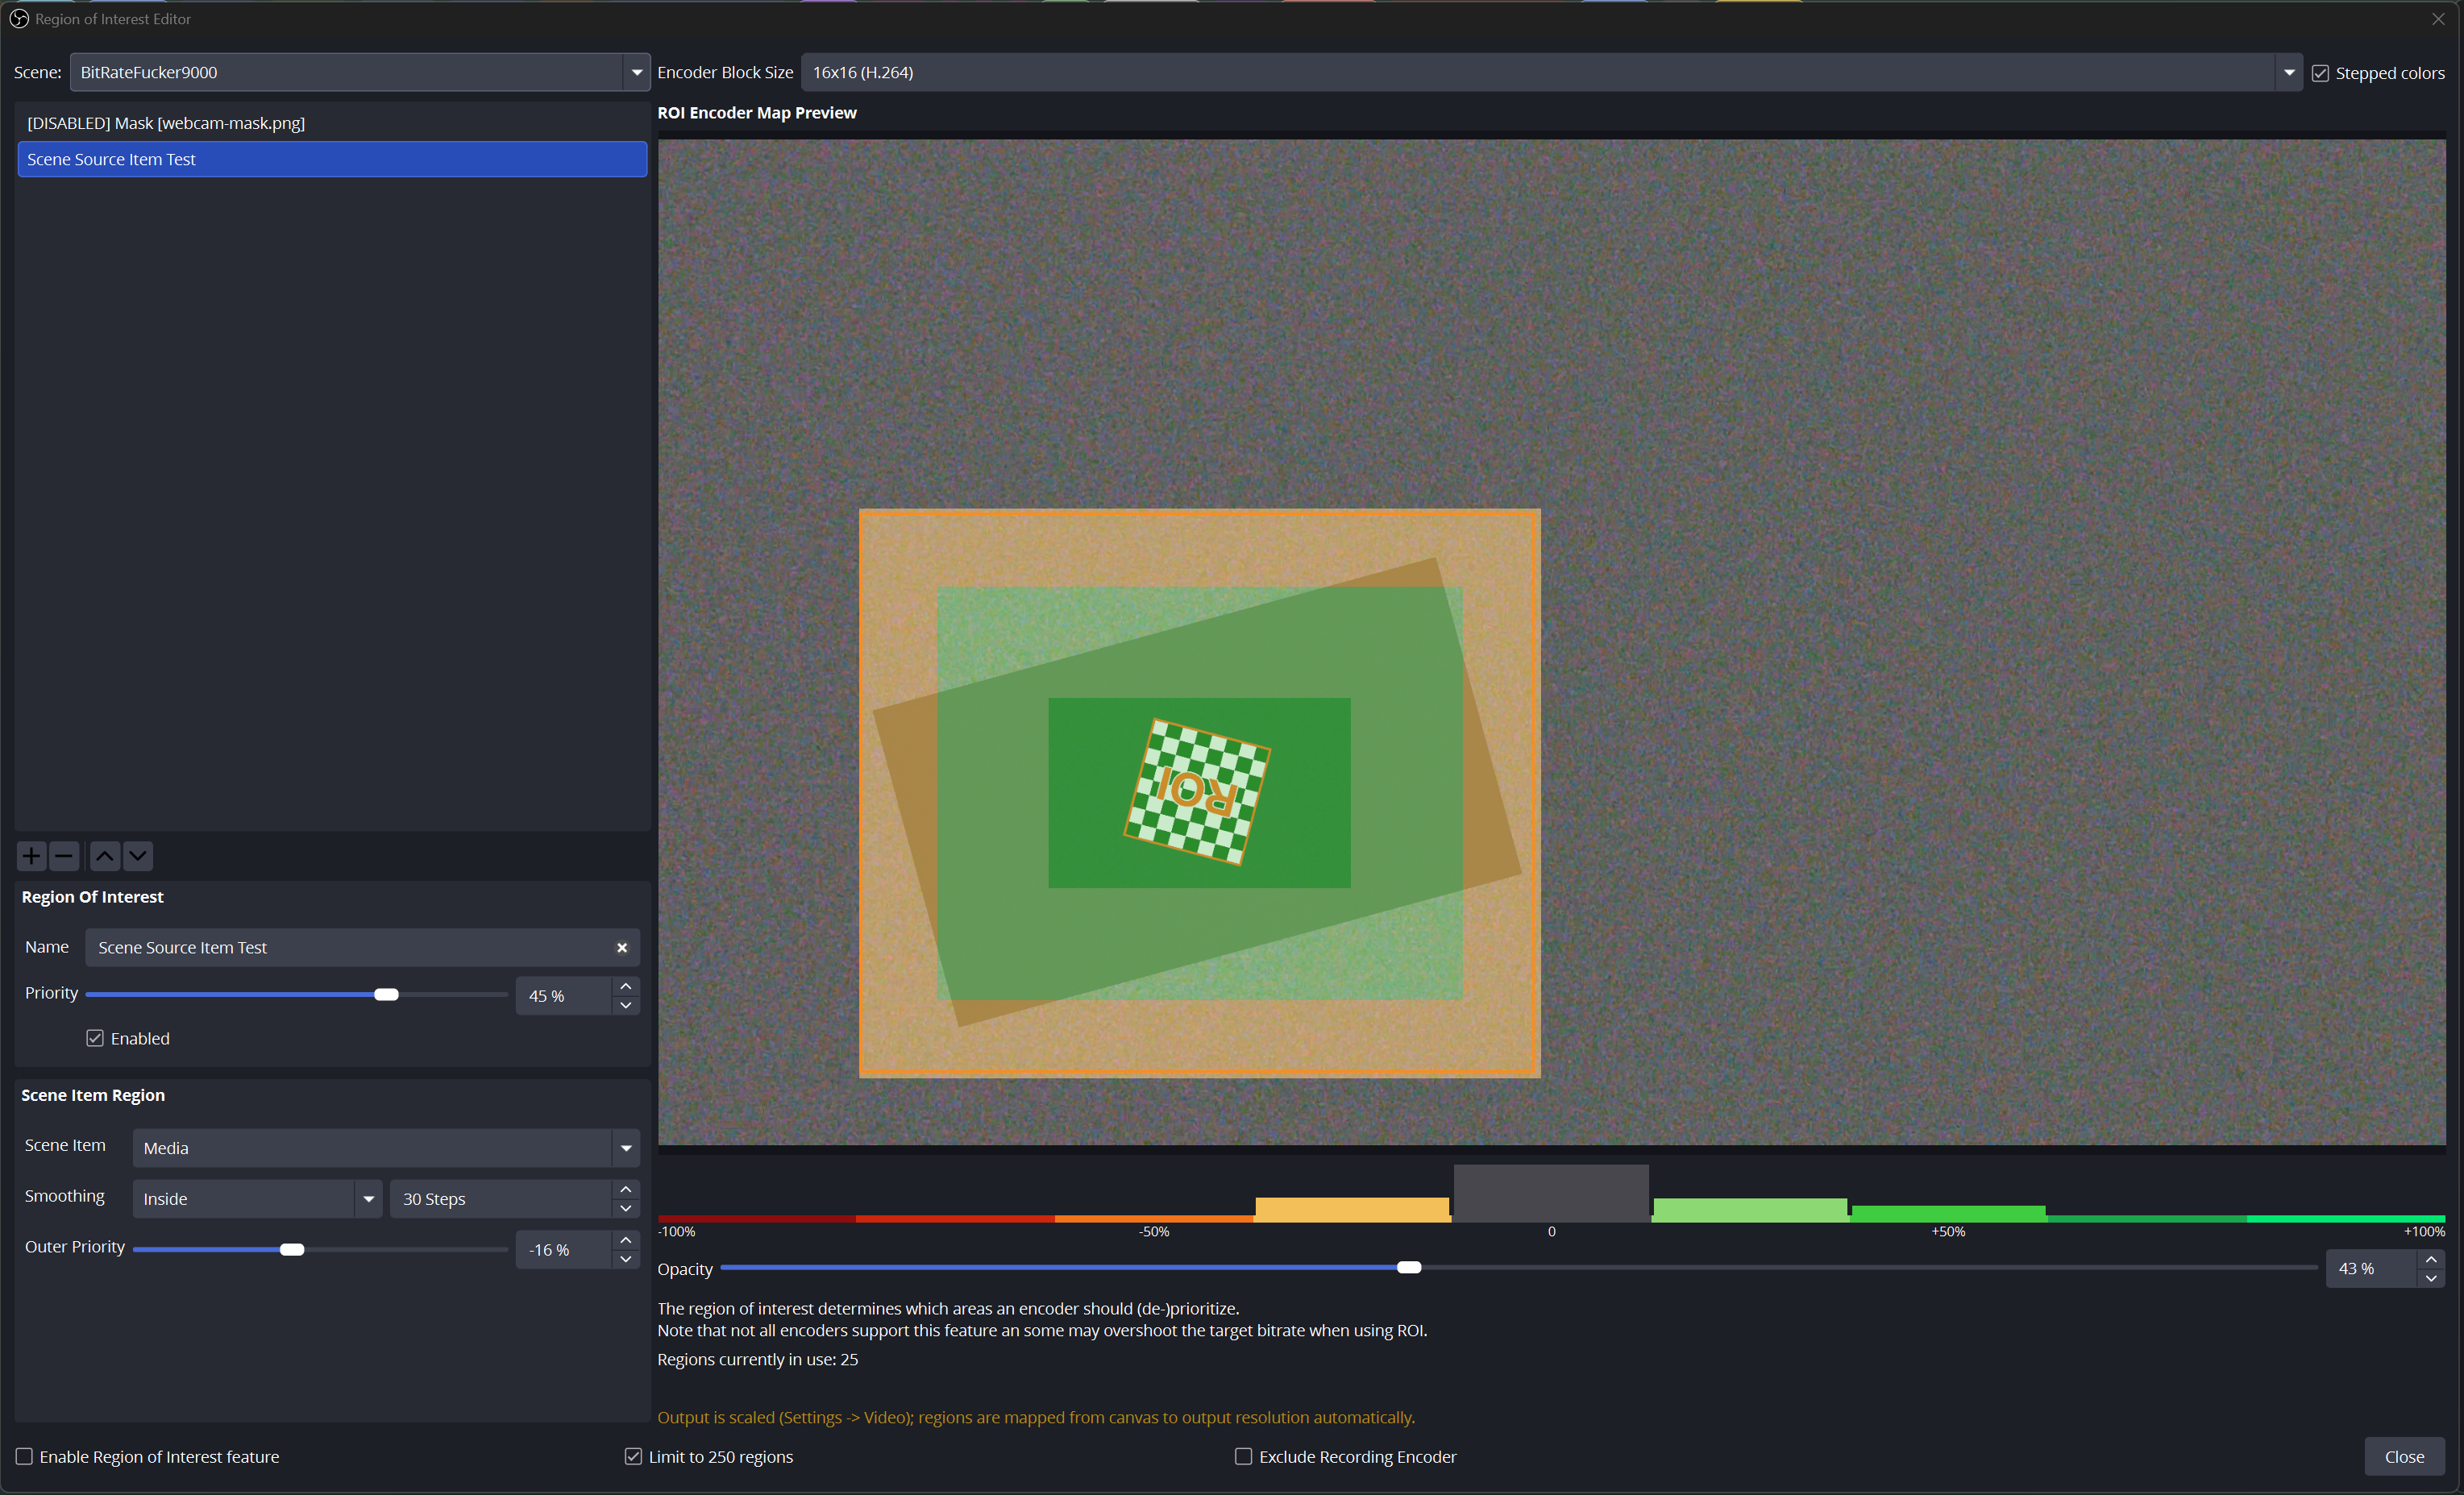2464x1495 pixels.
Task: Decrease smoothing steps with the down arrow
Action: pyautogui.click(x=626, y=1208)
